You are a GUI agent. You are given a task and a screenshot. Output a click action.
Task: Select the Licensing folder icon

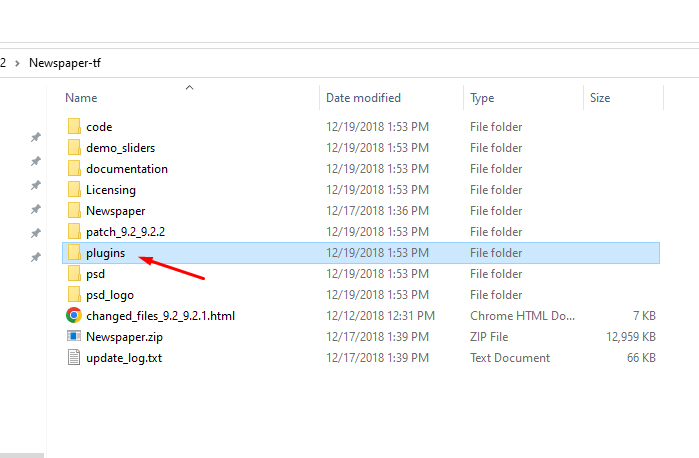(74, 189)
